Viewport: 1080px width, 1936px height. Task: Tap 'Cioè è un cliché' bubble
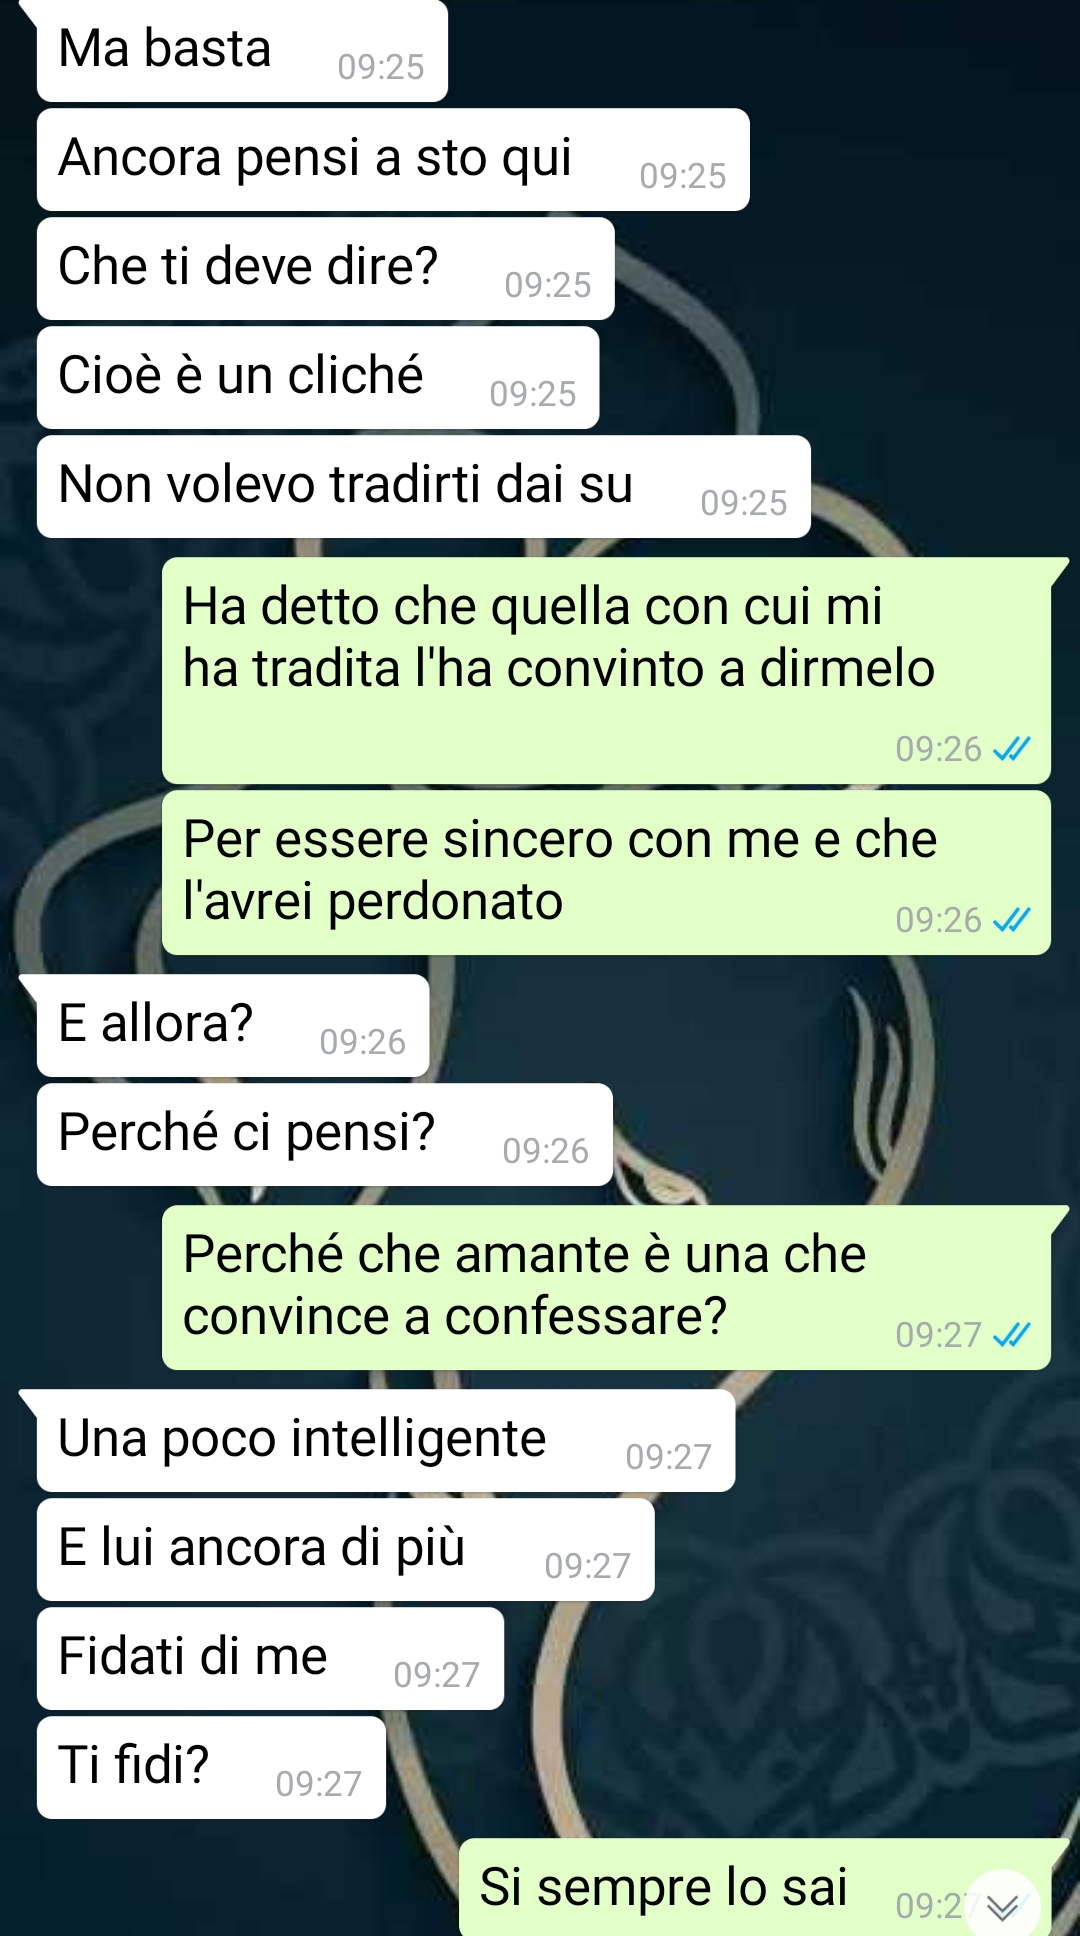[318, 378]
